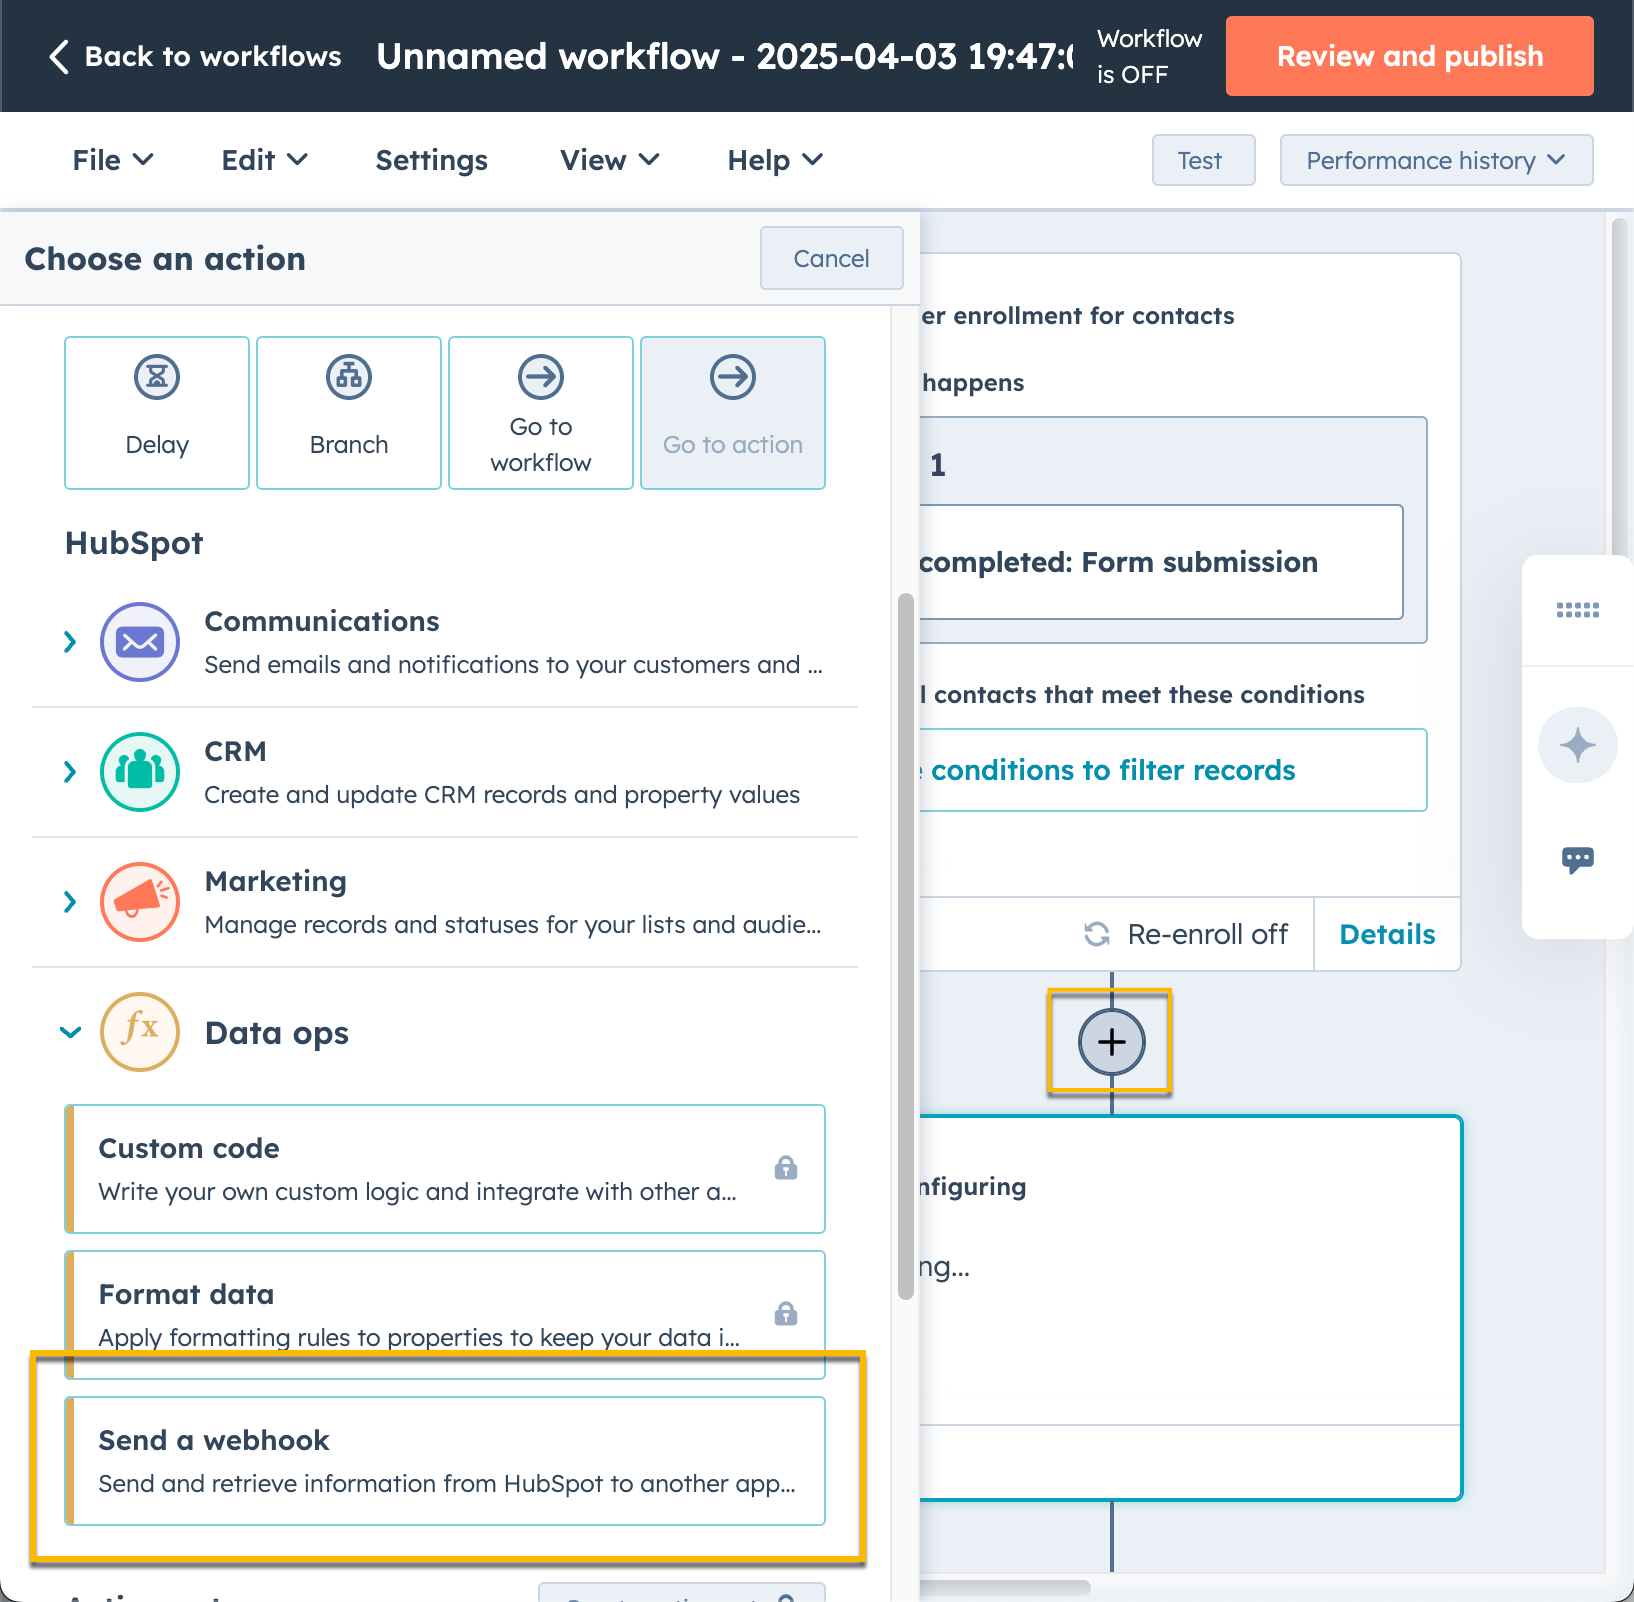
Task: Open the Help menu
Action: coord(775,160)
